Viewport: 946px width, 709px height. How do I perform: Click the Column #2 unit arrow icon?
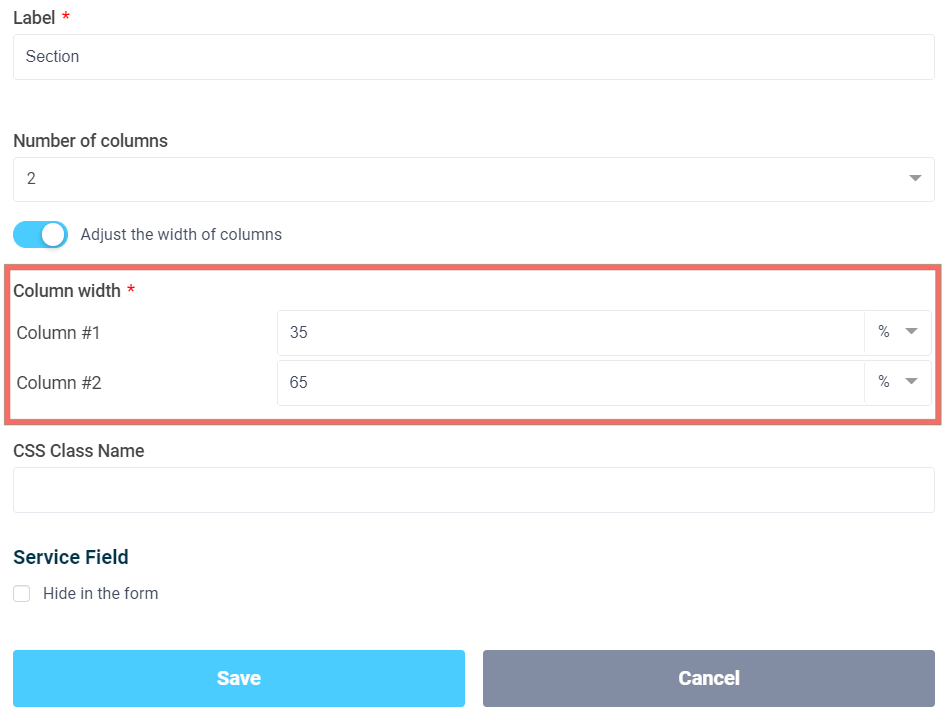[911, 382]
